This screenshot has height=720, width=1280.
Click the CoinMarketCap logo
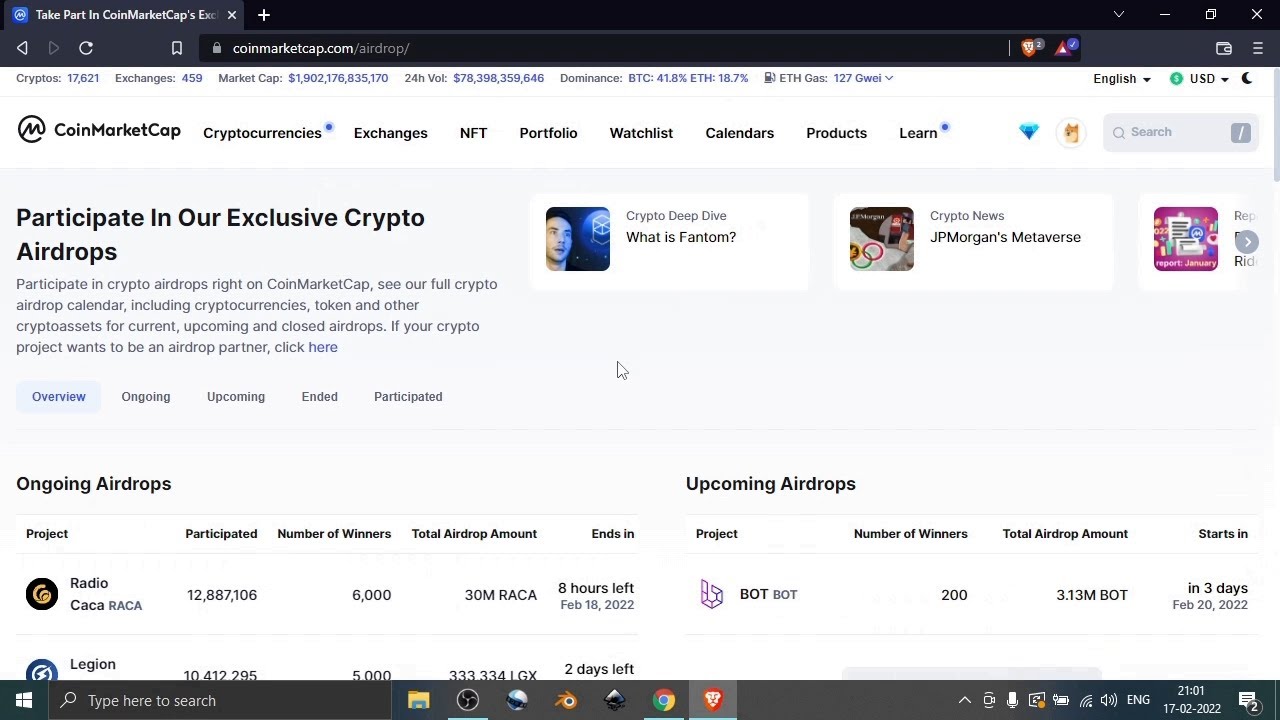(99, 130)
